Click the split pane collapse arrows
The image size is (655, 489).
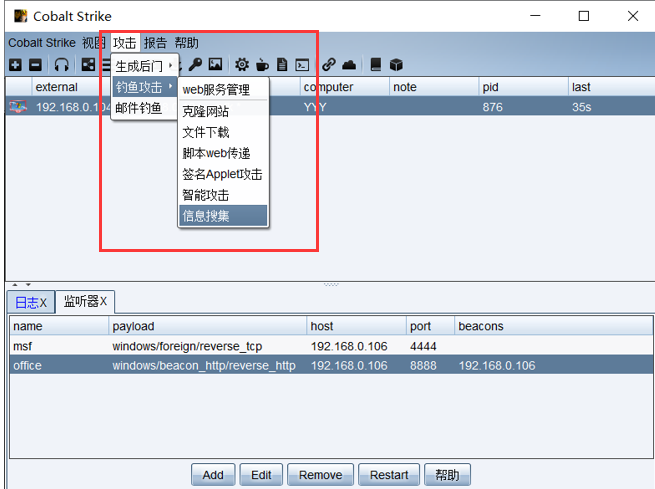tap(21, 284)
